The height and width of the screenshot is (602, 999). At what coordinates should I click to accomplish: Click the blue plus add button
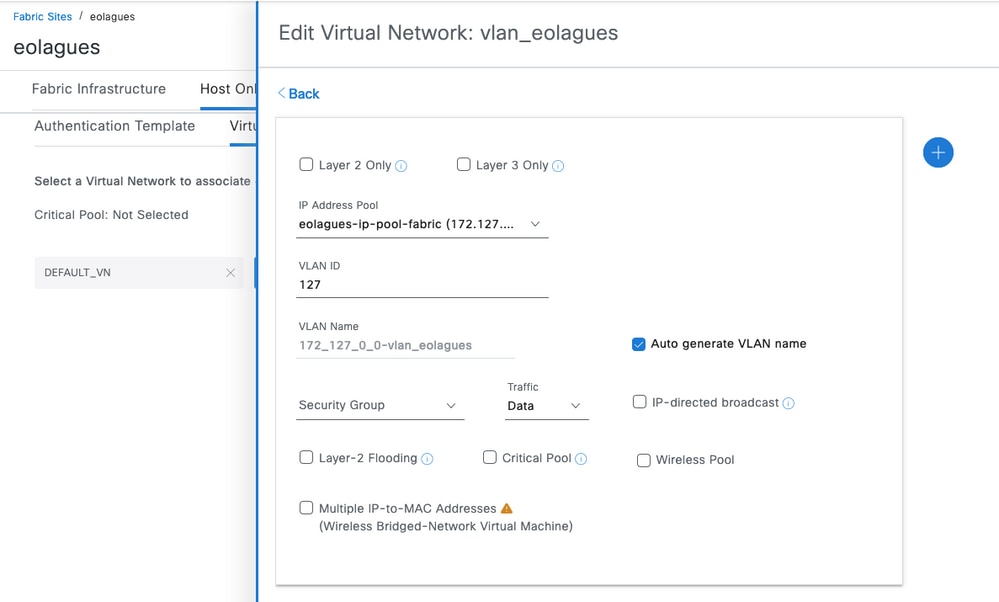[x=938, y=153]
